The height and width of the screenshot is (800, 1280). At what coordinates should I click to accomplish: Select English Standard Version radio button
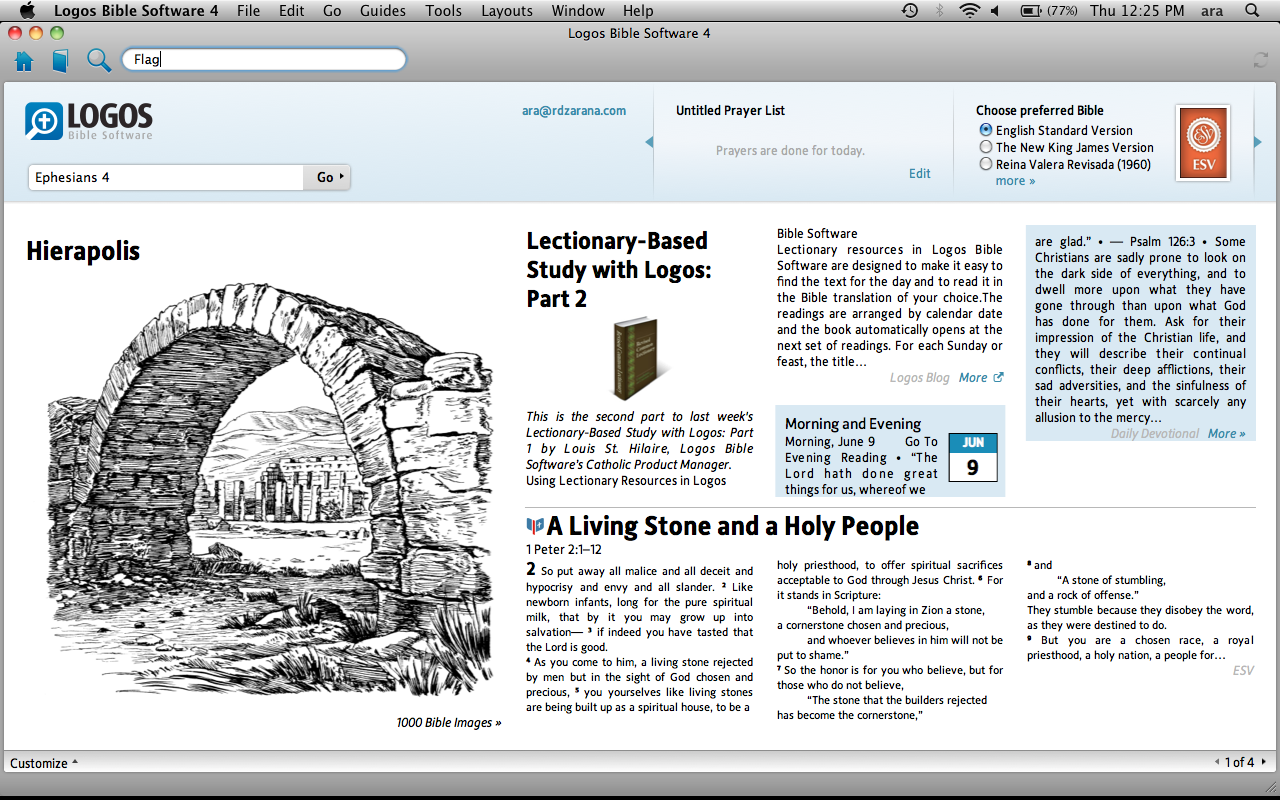click(986, 130)
